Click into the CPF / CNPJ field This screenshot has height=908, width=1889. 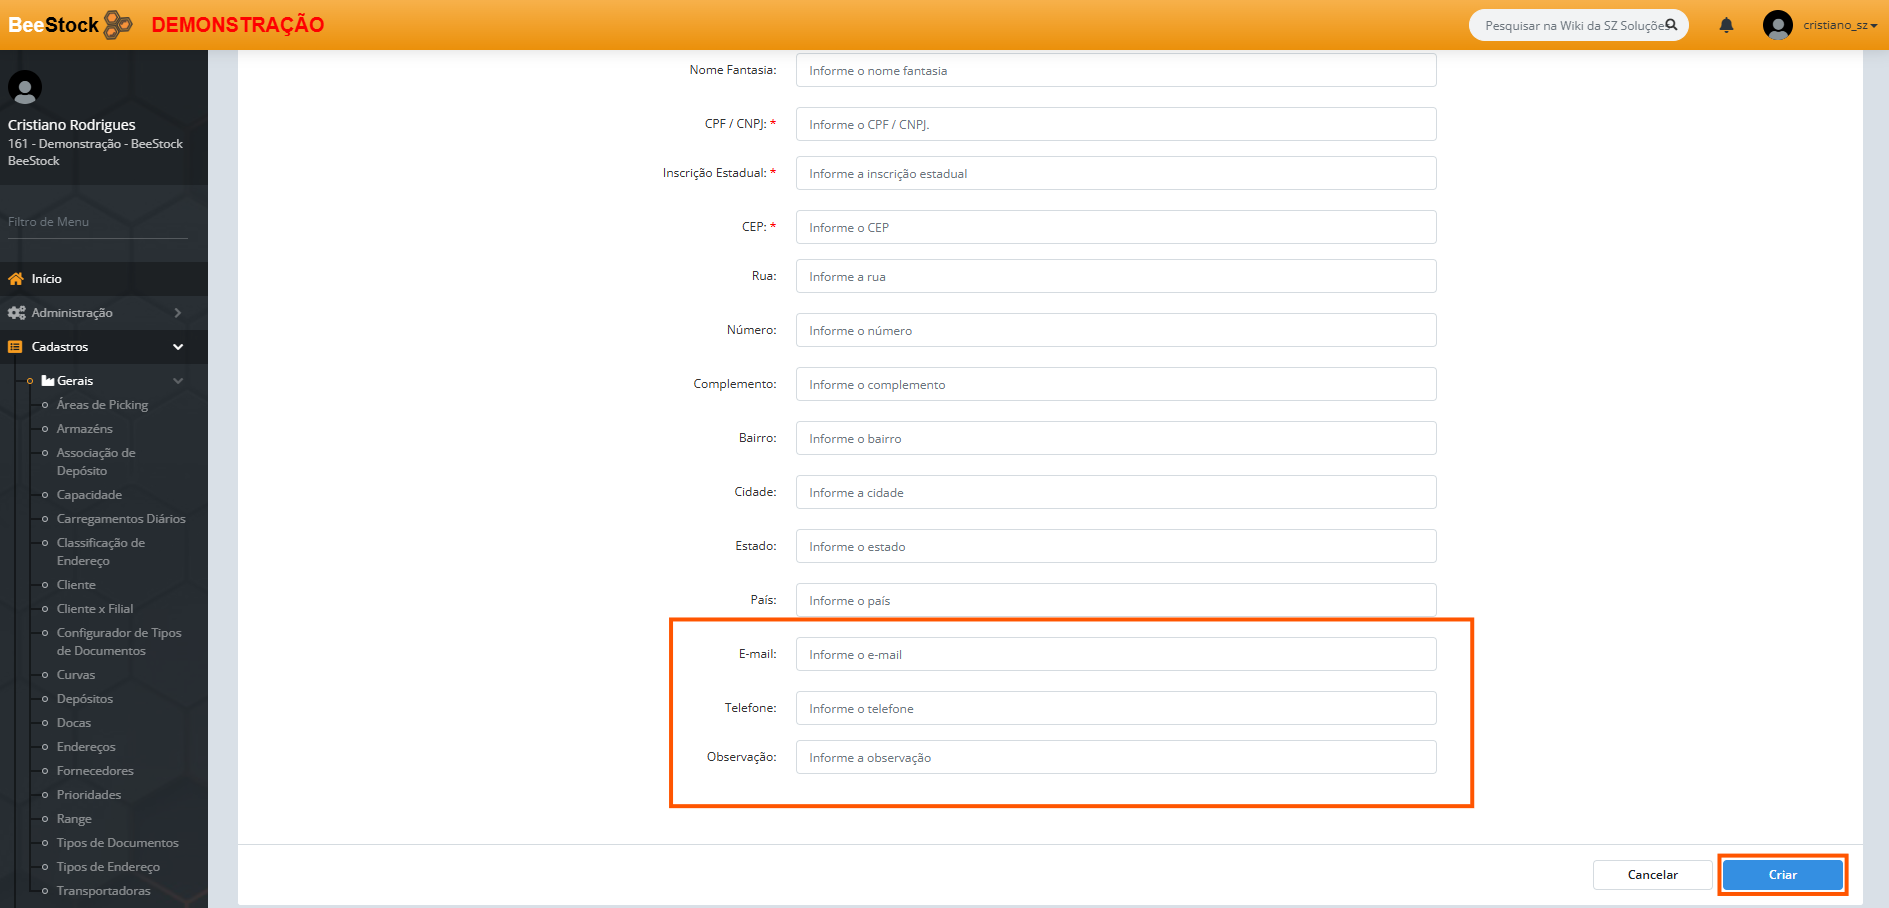tap(1115, 125)
